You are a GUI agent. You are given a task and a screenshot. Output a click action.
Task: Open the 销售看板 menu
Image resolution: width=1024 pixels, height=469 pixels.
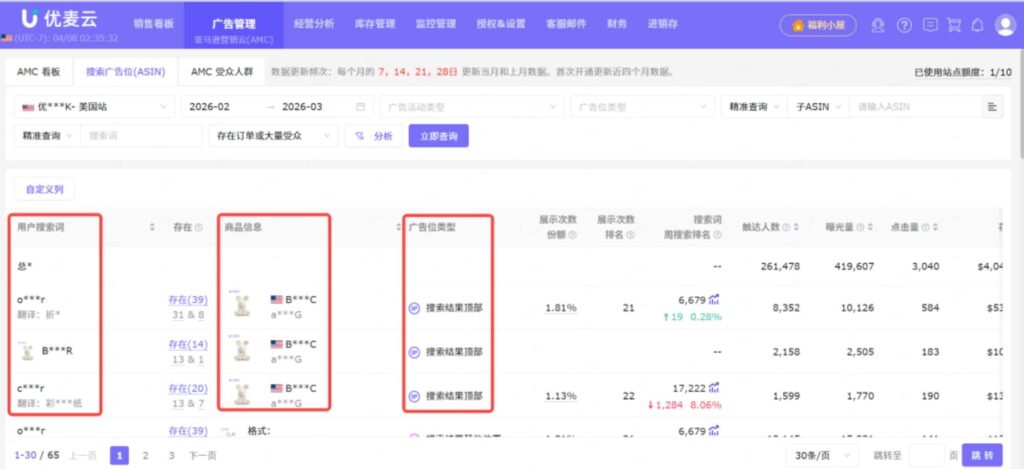[x=153, y=24]
